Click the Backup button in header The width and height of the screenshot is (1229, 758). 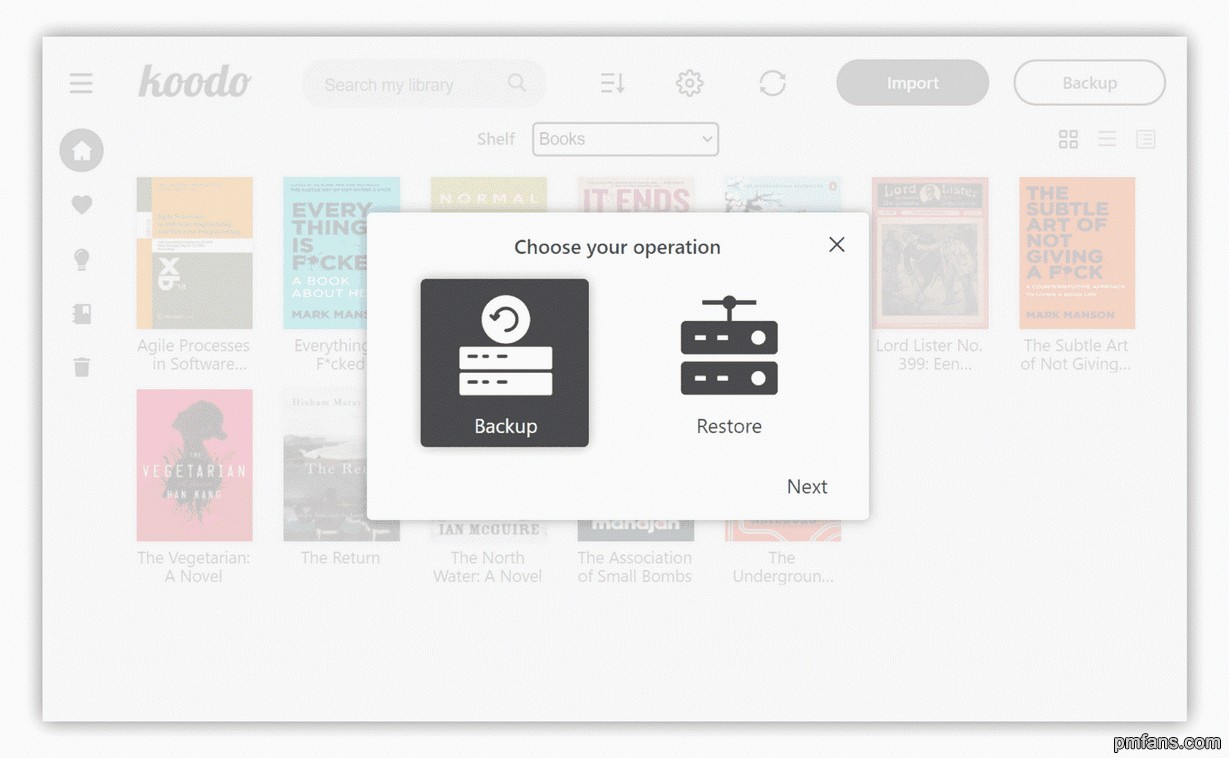tap(1089, 83)
